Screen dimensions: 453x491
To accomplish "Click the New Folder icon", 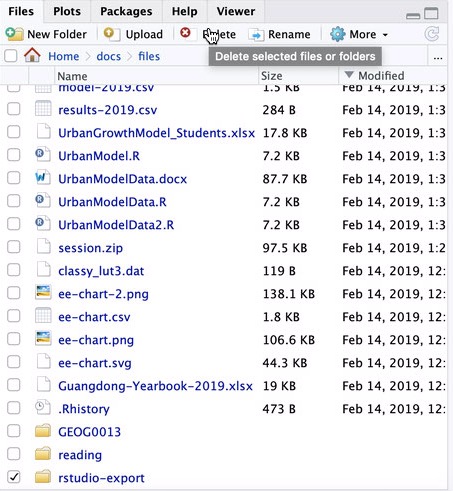I will click(14, 34).
